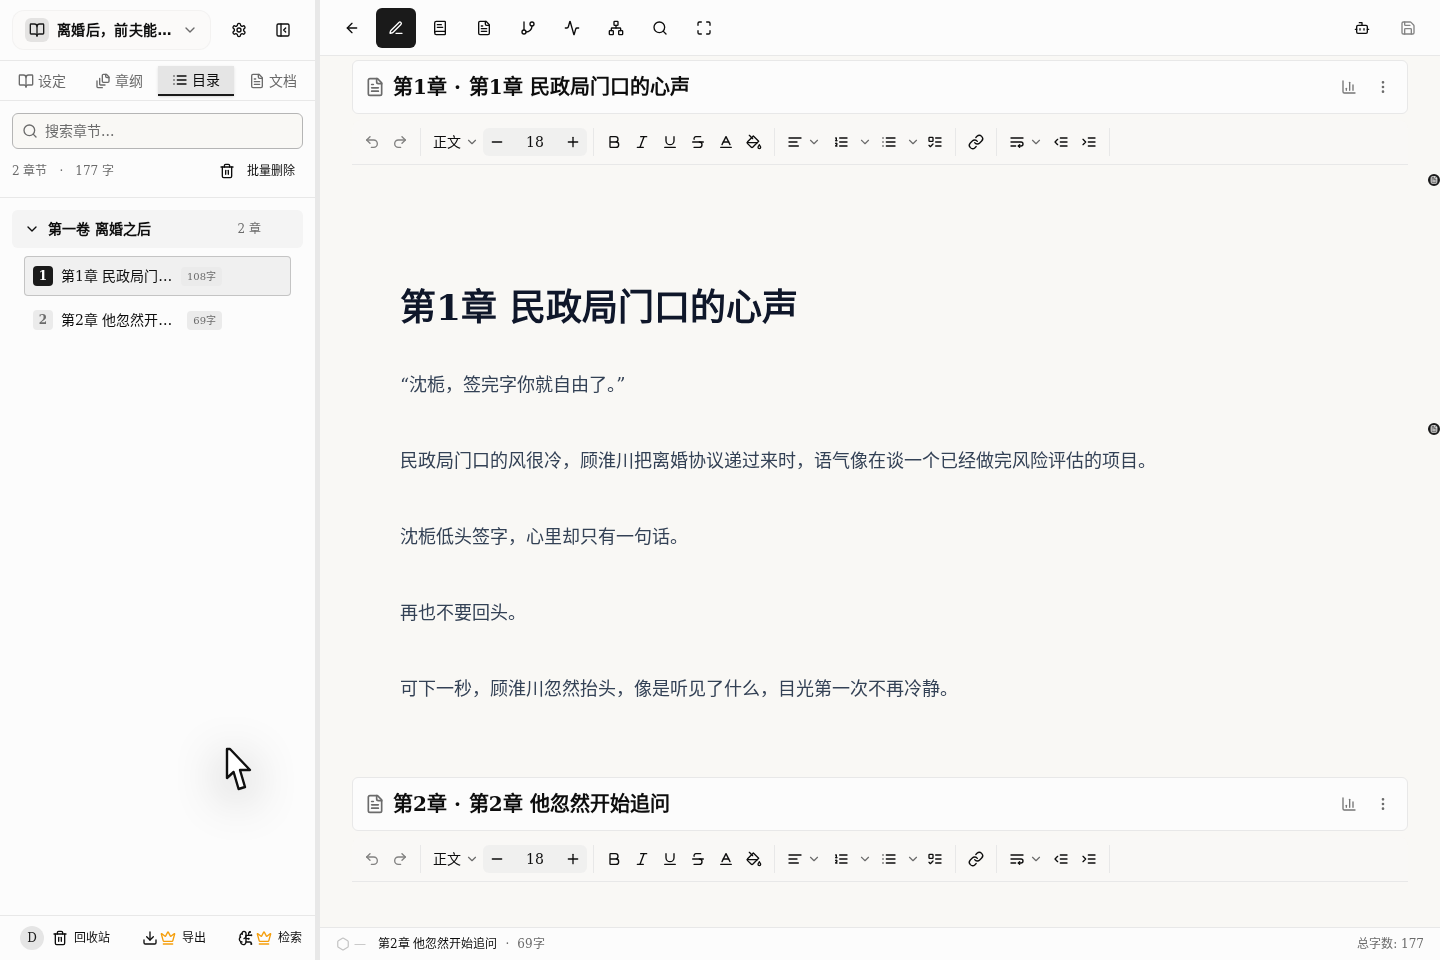1440x960 pixels.
Task: Toggle underline in chapter 2 toolbar
Action: 670,859
